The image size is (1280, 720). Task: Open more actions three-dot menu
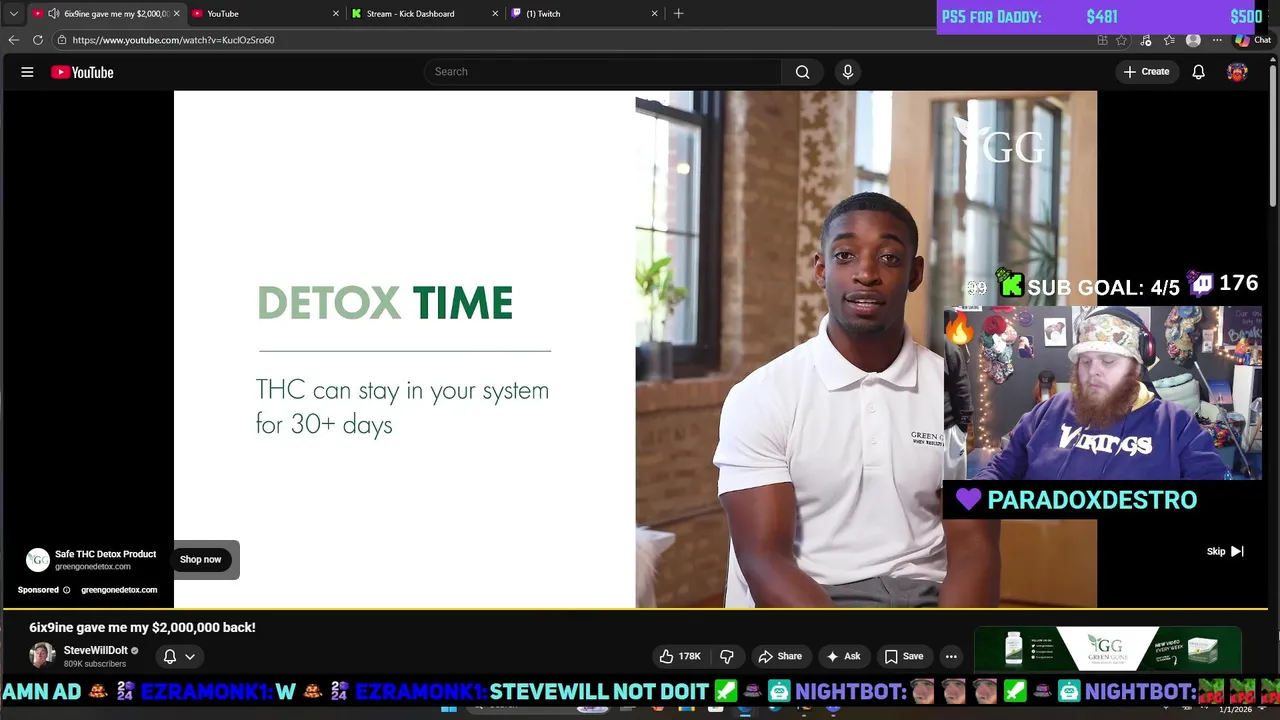click(951, 656)
